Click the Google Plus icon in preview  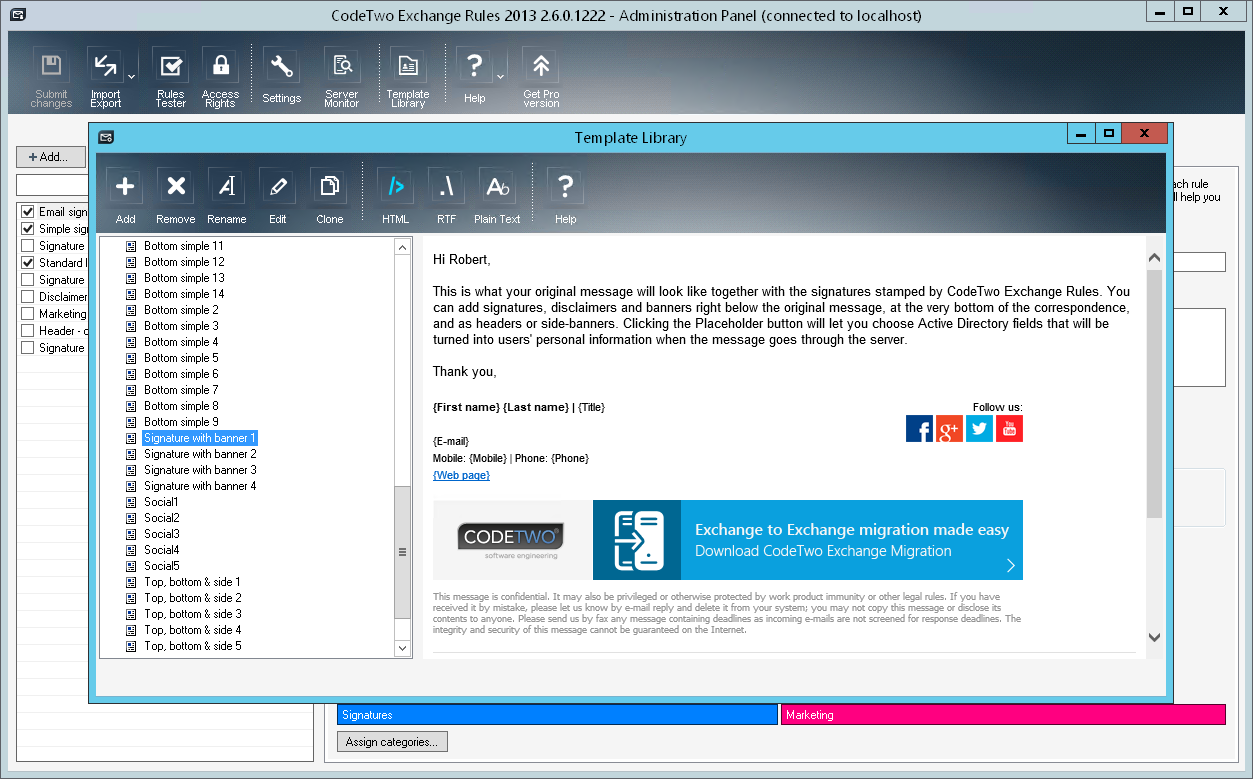click(949, 429)
